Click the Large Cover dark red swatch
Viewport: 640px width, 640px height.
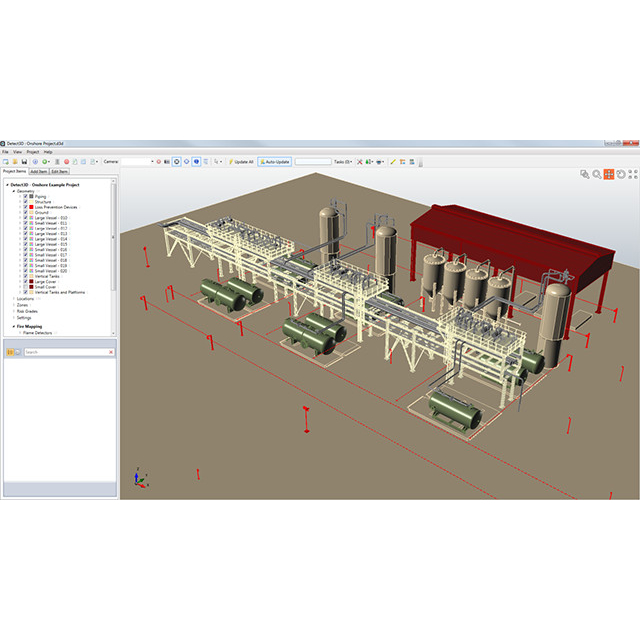(31, 282)
